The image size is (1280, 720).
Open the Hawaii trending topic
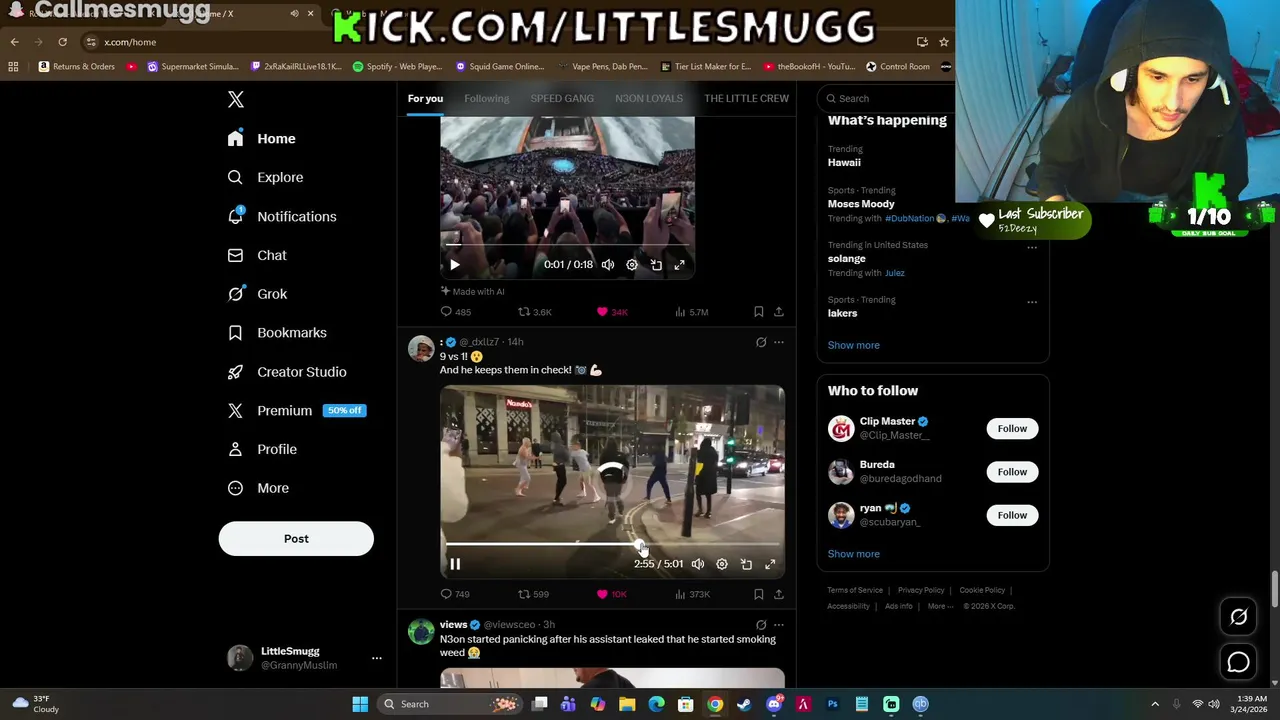[x=844, y=162]
